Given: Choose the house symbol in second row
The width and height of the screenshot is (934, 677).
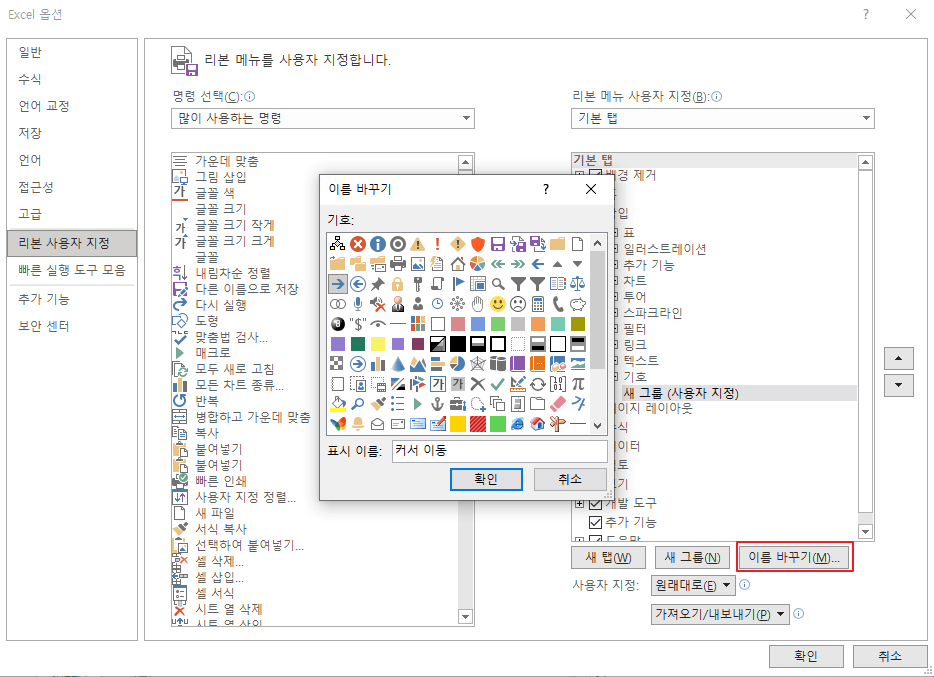Looking at the screenshot, I should 457,264.
